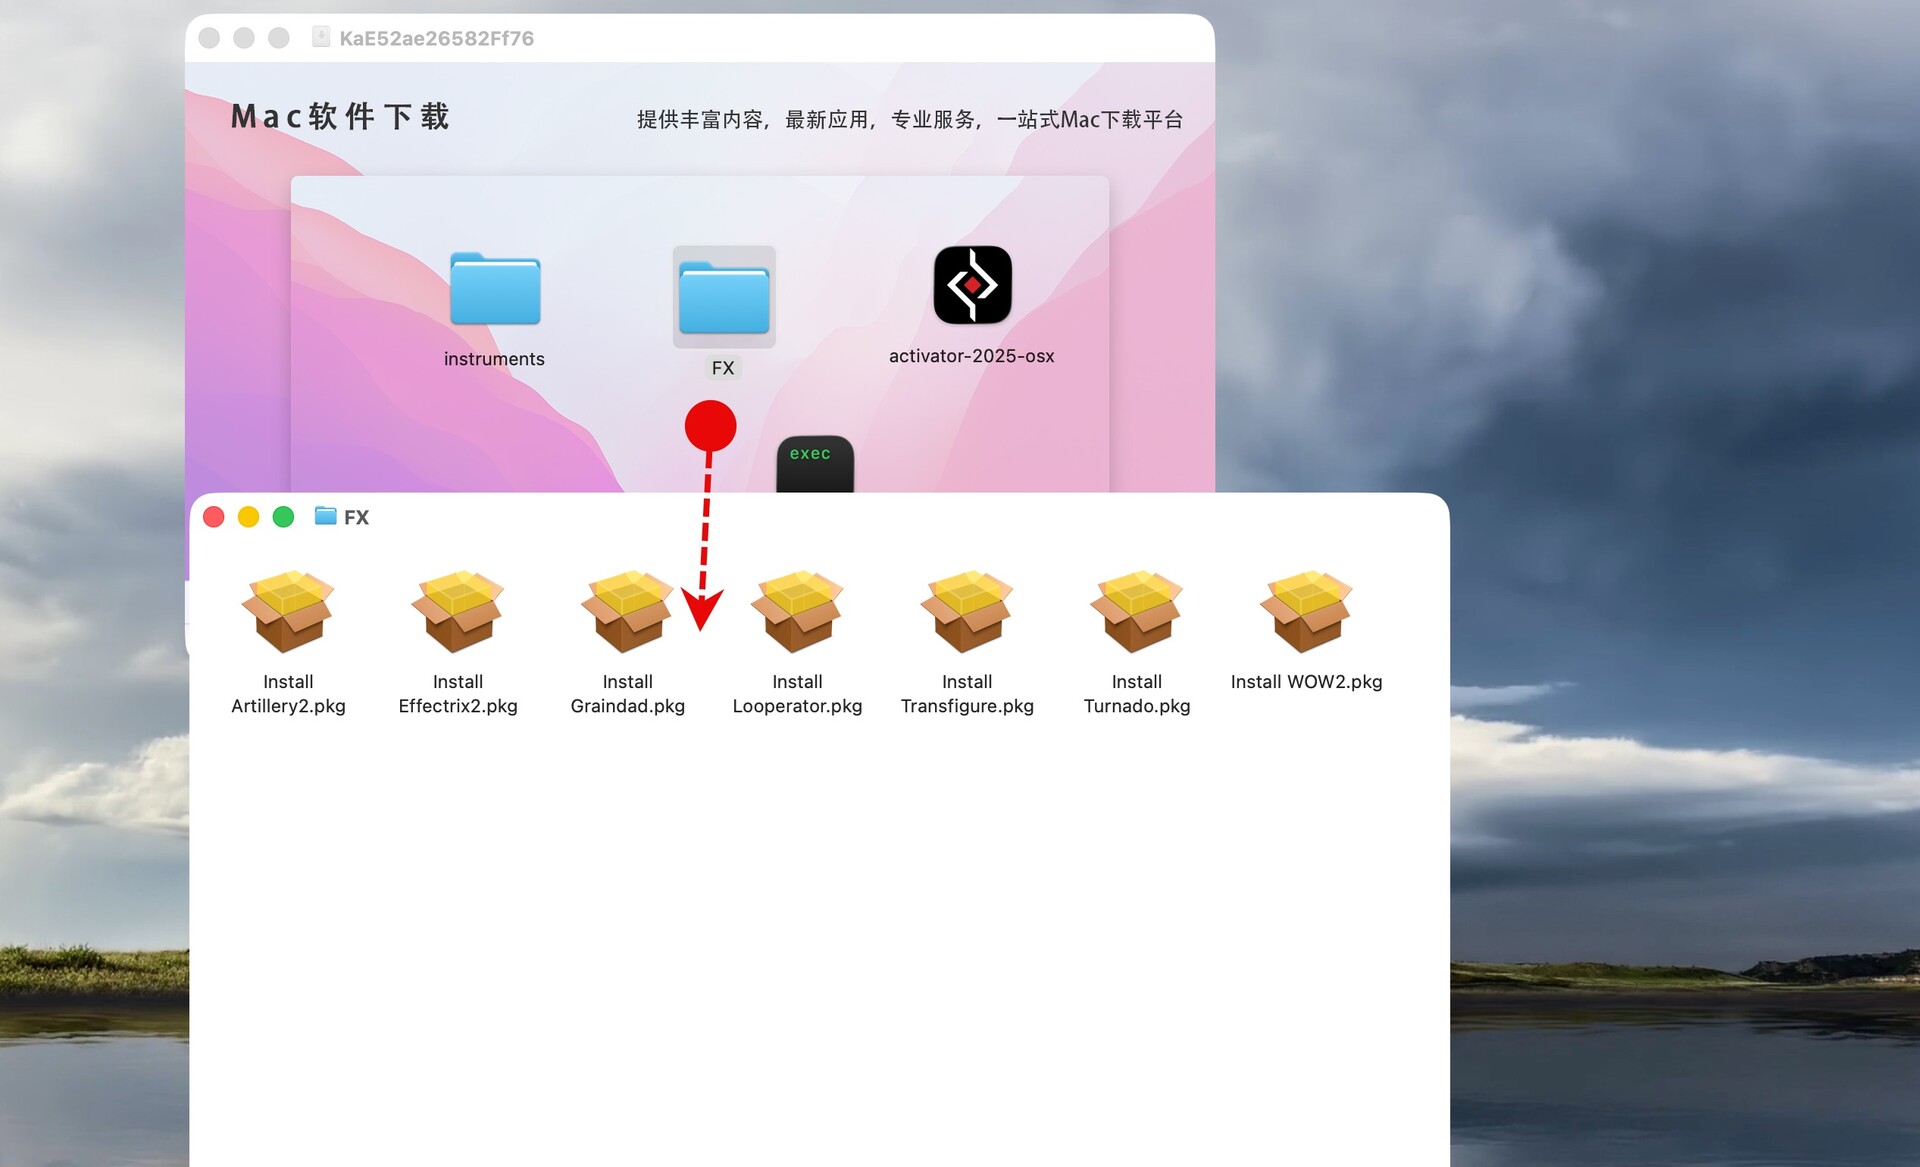Click the FX folder proxy icon in the title bar
The width and height of the screenshot is (1920, 1167).
[x=325, y=516]
